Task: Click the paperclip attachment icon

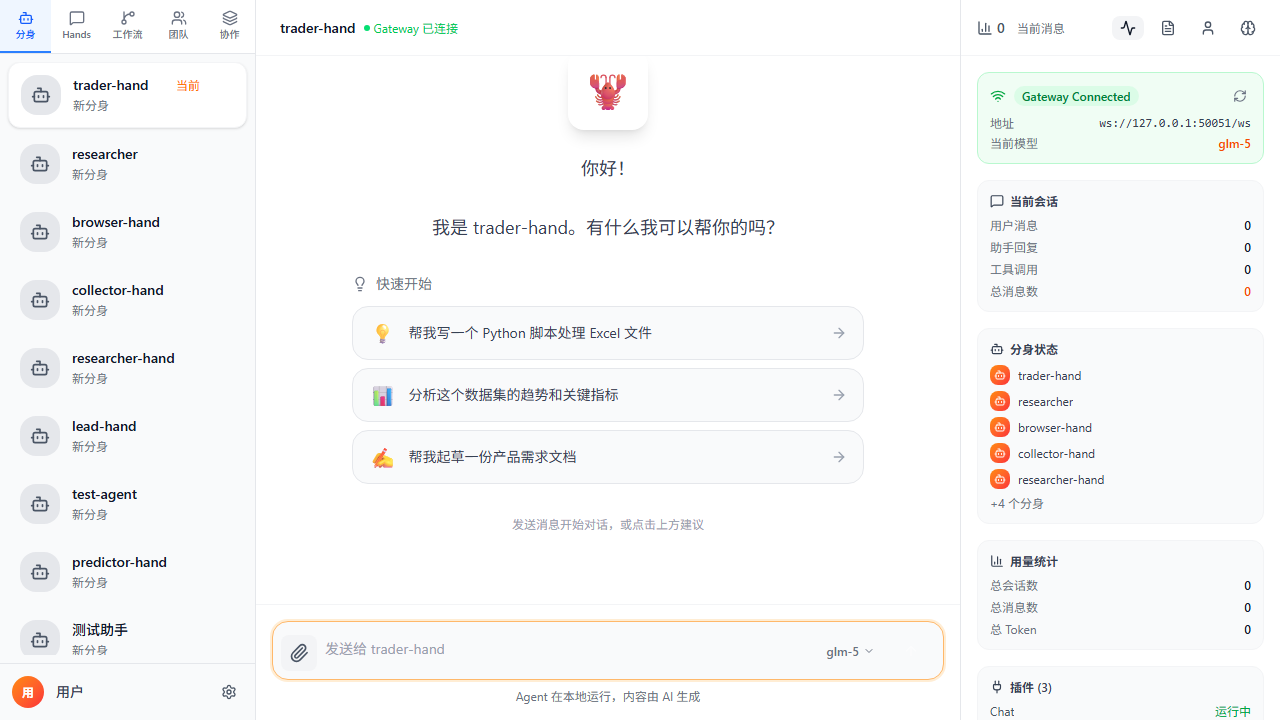Action: coord(299,653)
